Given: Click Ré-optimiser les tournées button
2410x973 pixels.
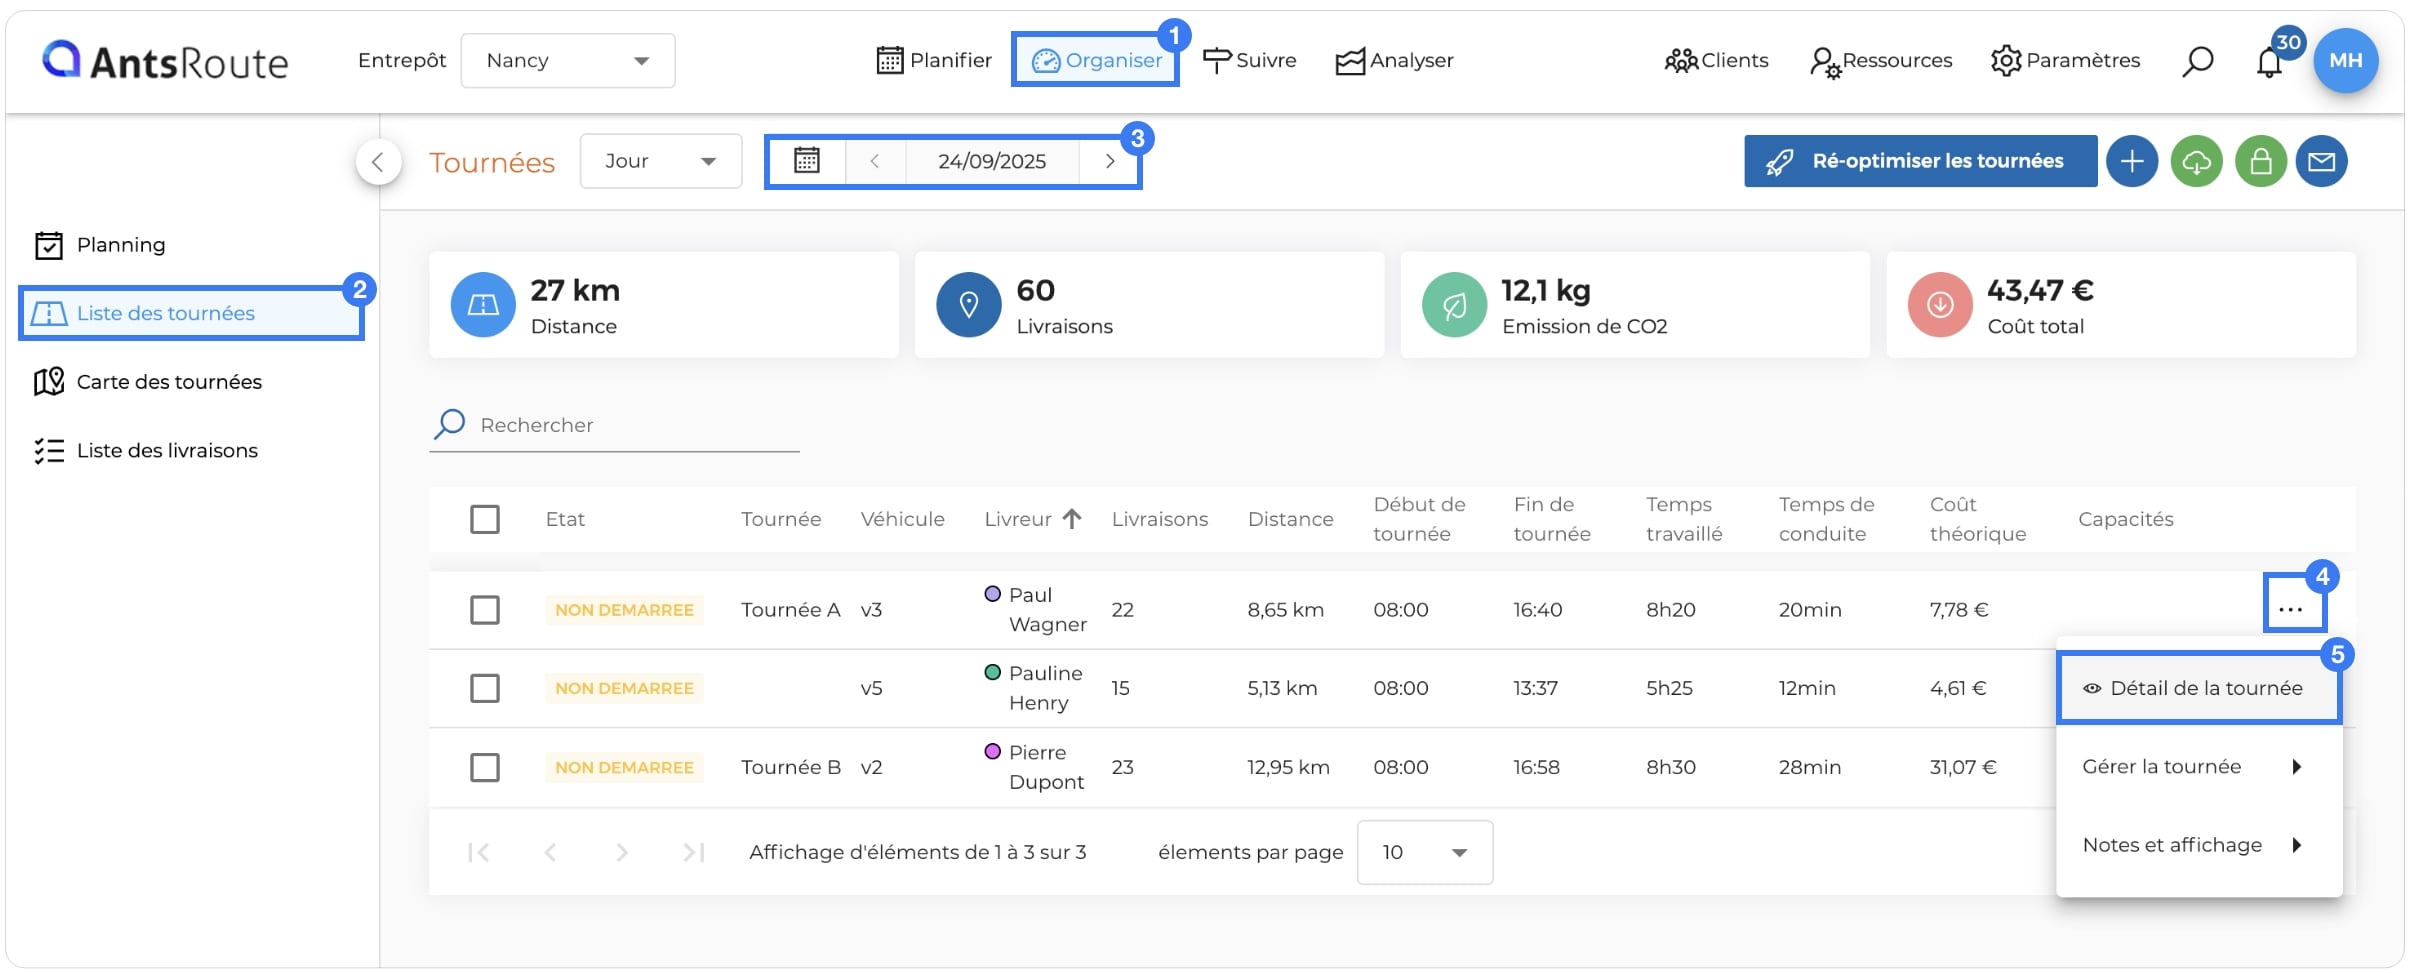Looking at the screenshot, I should (x=1920, y=161).
